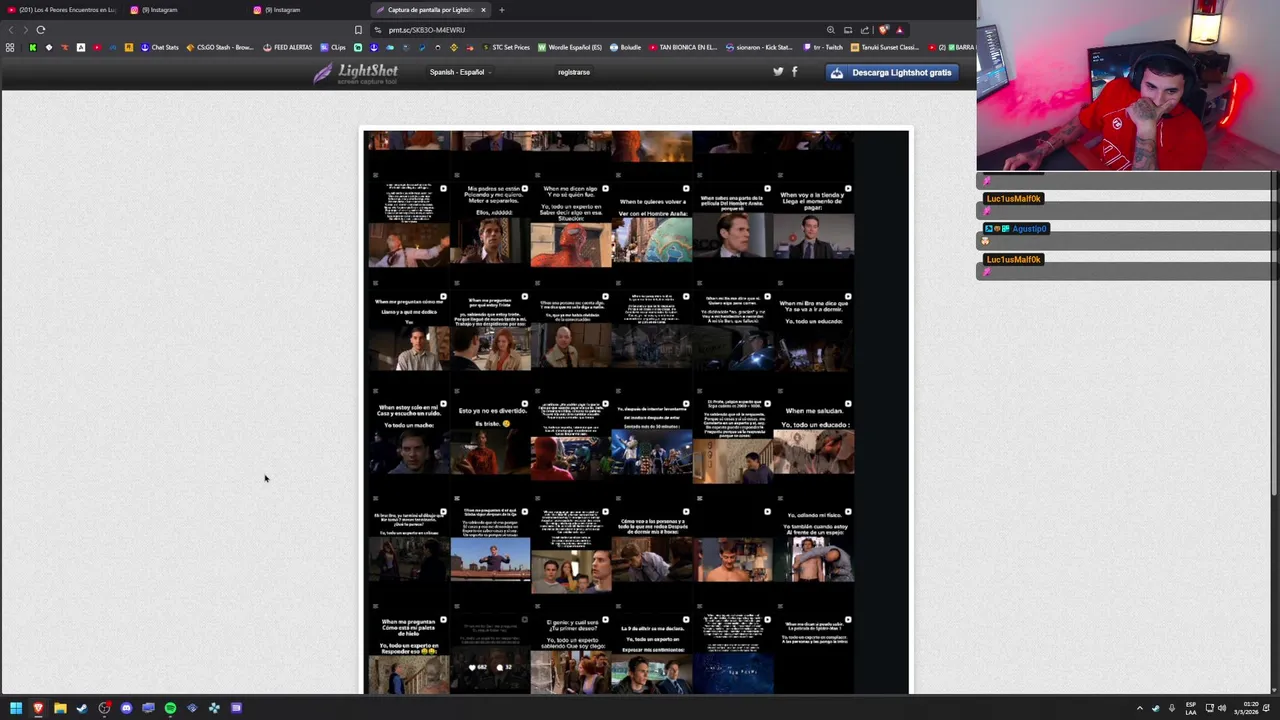
Task: Show hidden system tray icons
Action: coord(1139,708)
